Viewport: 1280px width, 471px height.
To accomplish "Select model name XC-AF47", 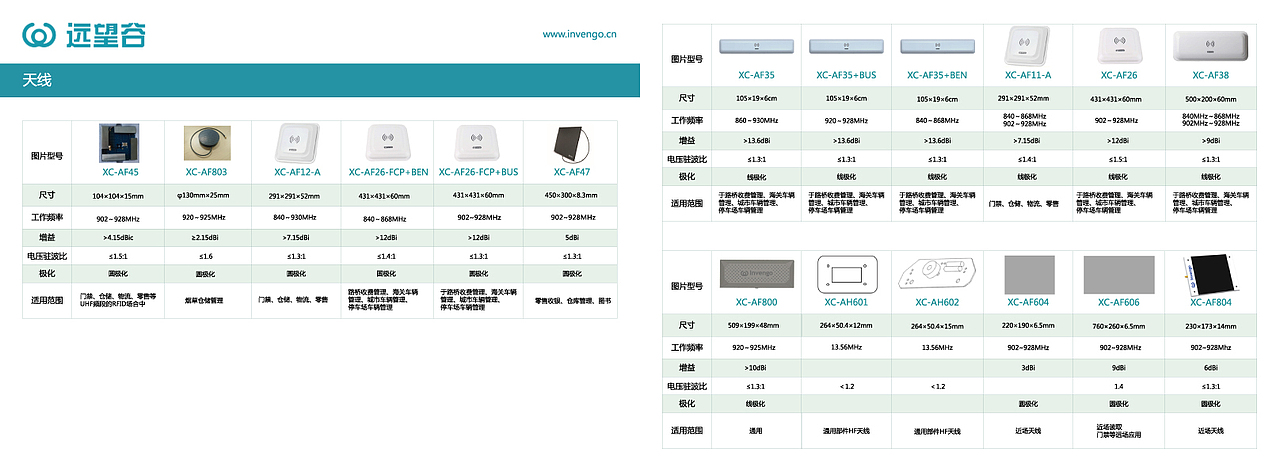I will tap(570, 172).
